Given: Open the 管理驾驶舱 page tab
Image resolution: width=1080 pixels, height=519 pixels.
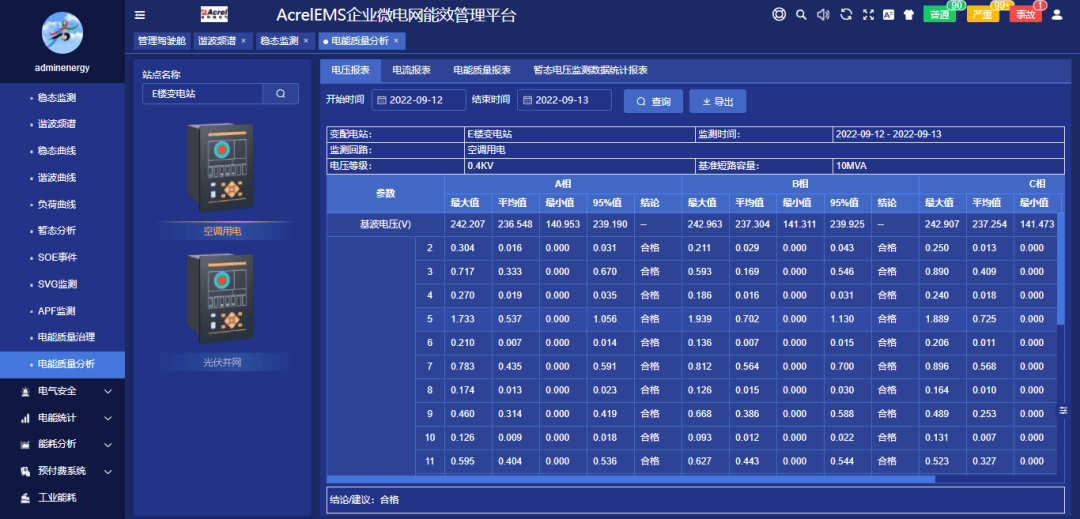Looking at the screenshot, I should (162, 41).
